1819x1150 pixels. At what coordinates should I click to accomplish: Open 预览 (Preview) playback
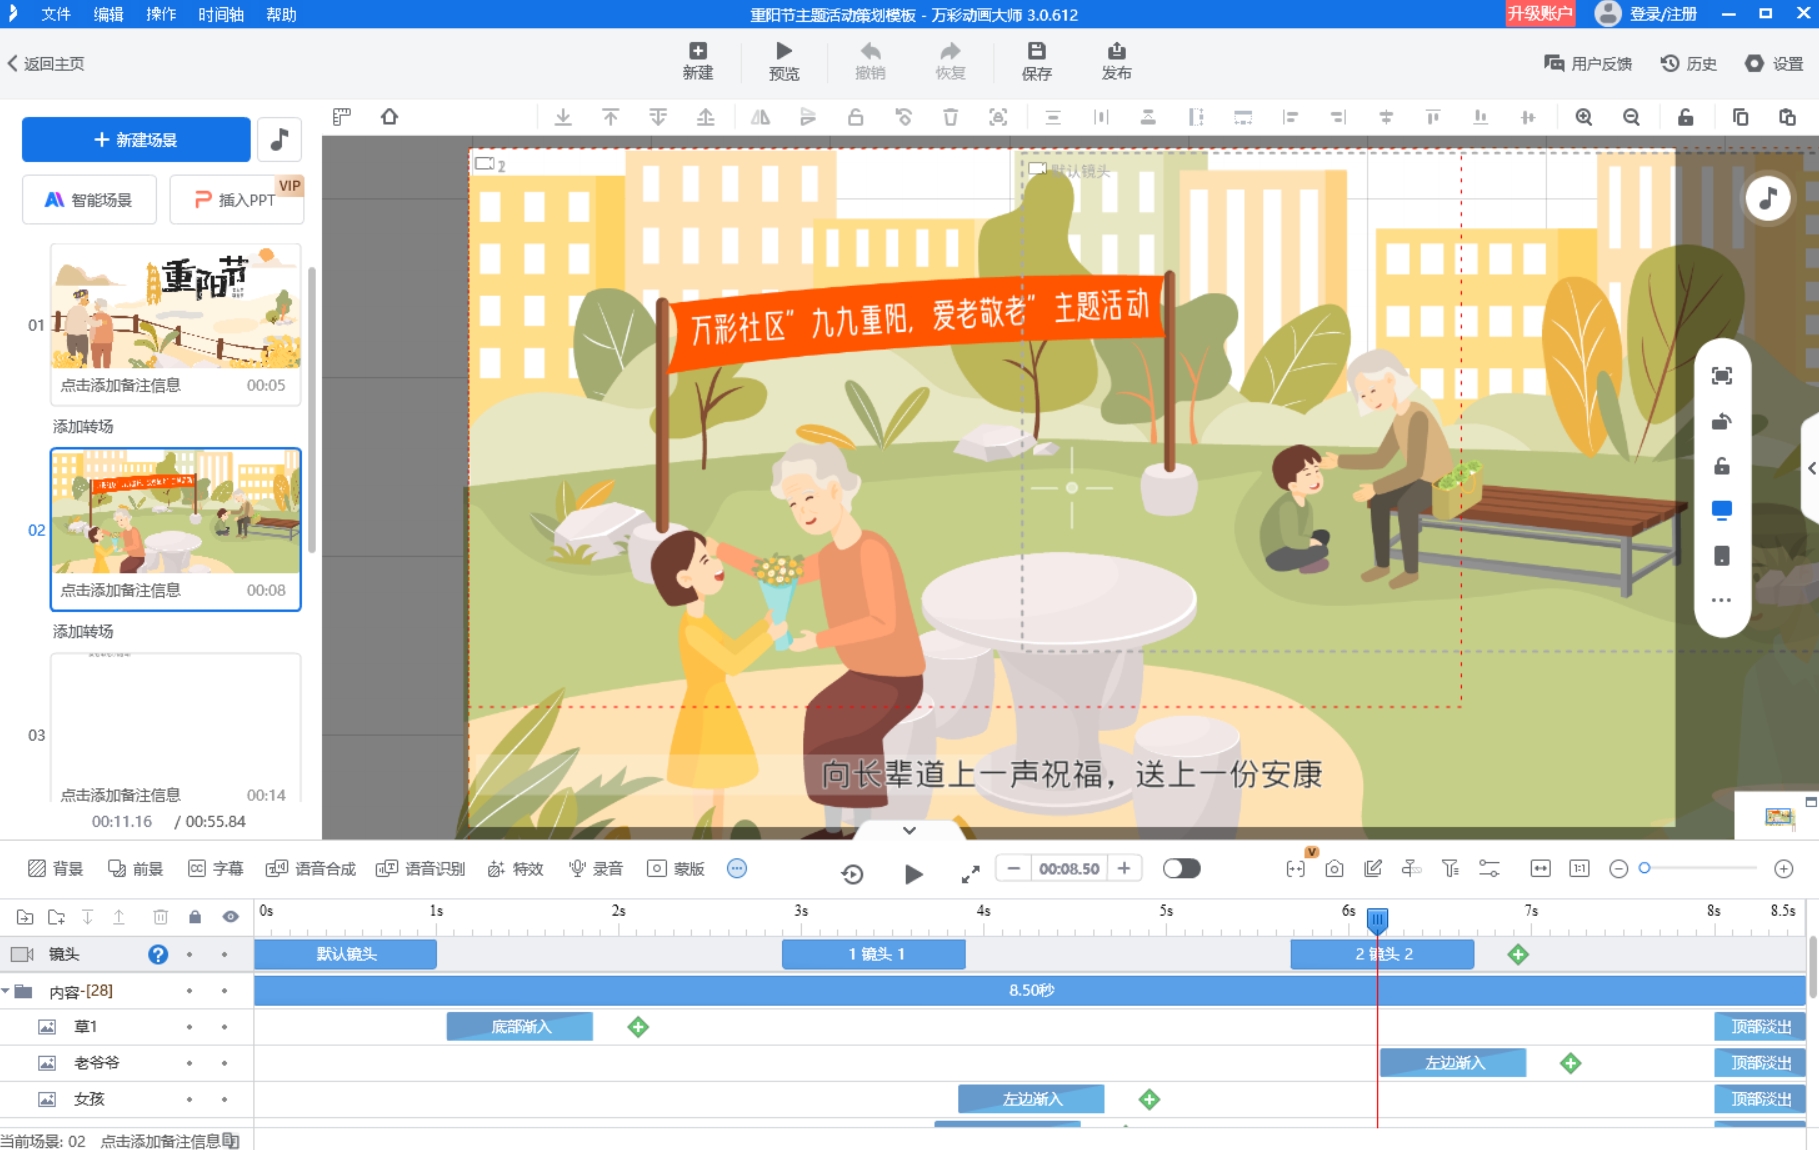click(x=783, y=61)
